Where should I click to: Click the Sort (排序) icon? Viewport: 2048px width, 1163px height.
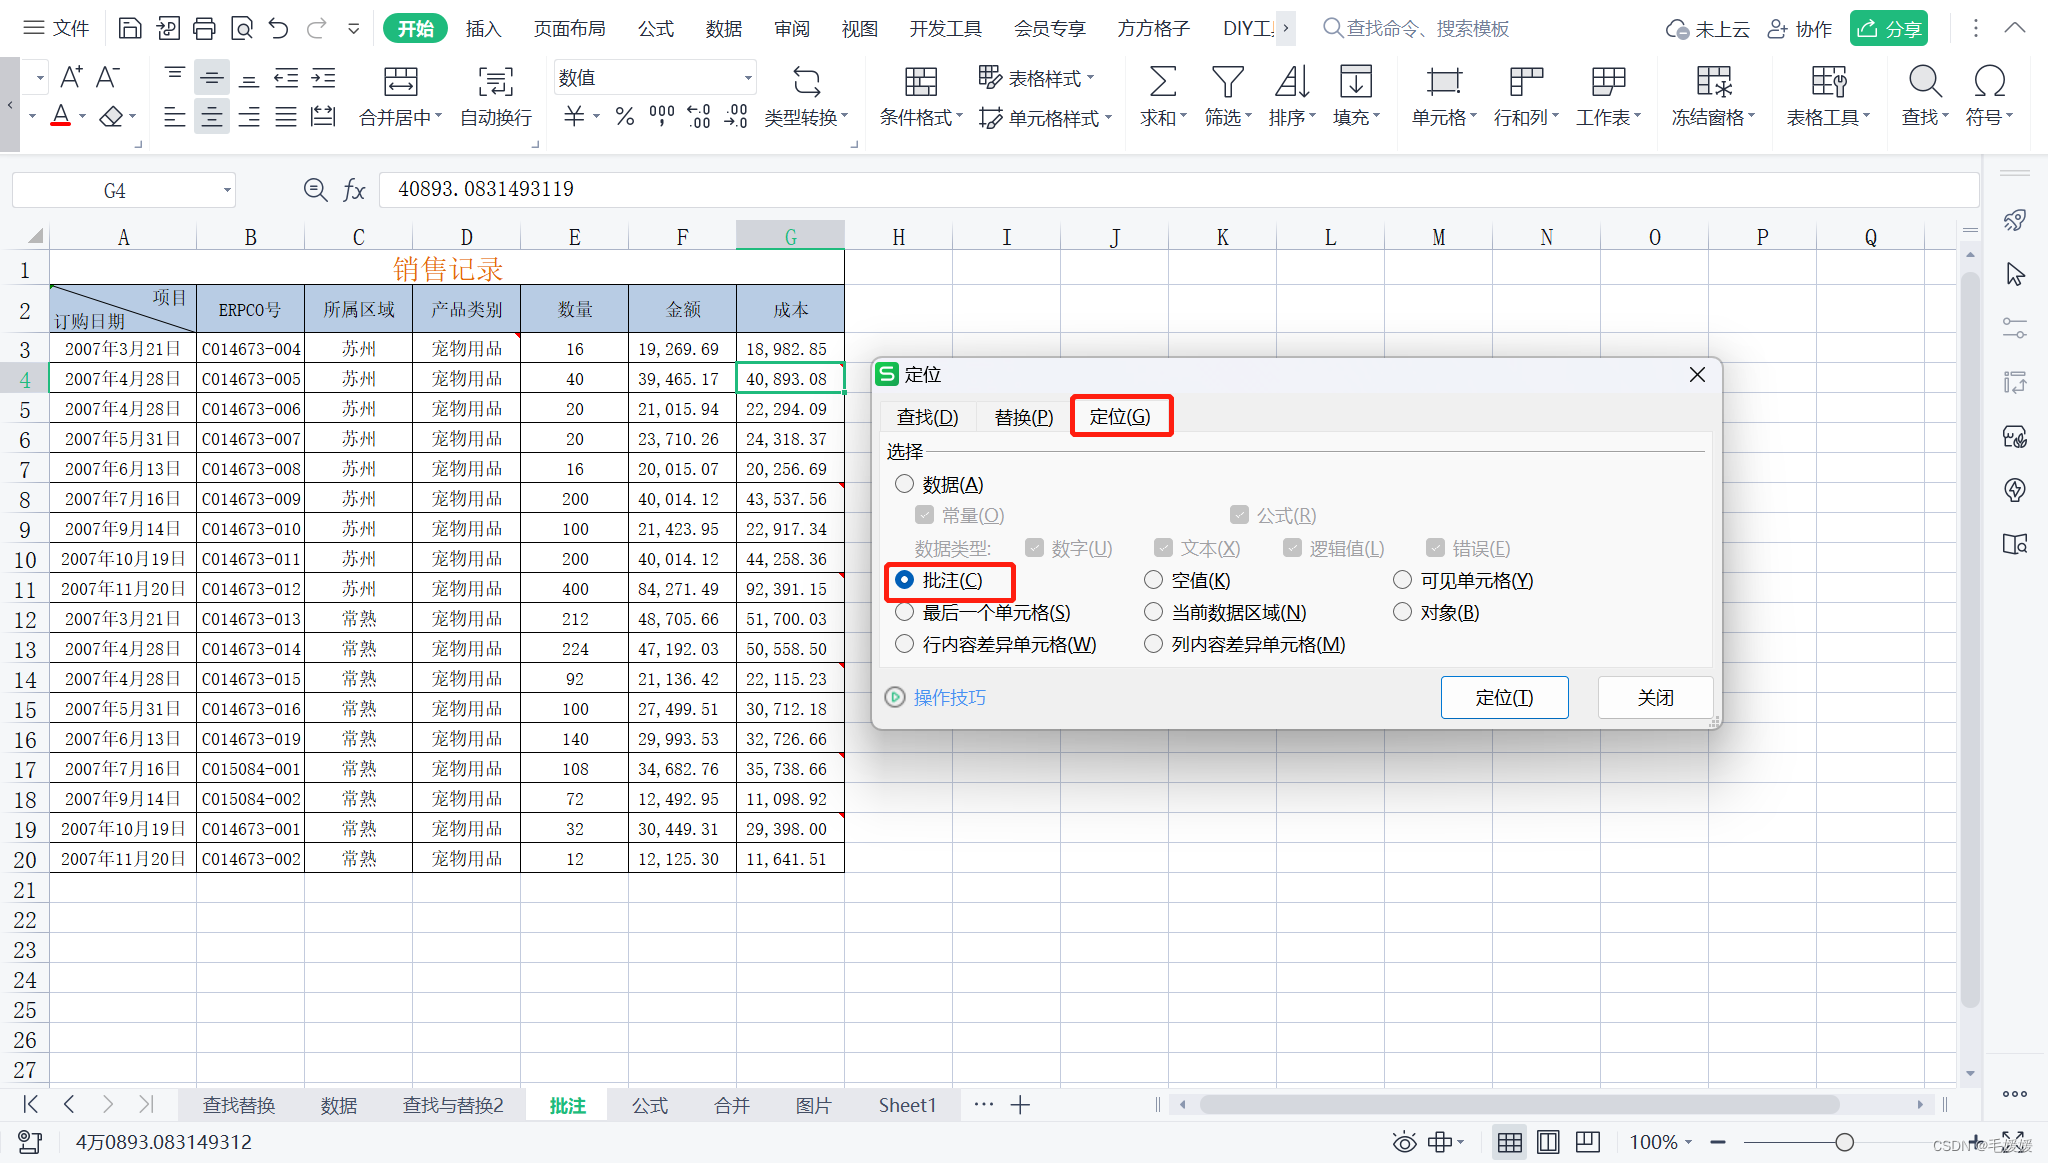point(1291,82)
